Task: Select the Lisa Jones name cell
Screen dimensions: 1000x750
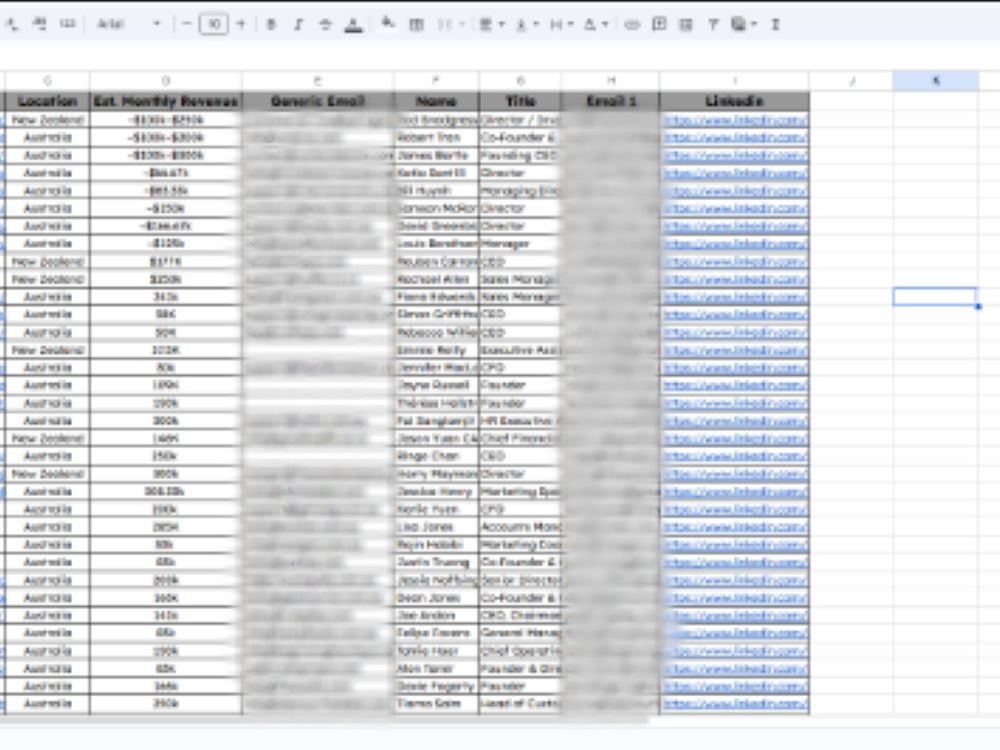Action: 436,527
